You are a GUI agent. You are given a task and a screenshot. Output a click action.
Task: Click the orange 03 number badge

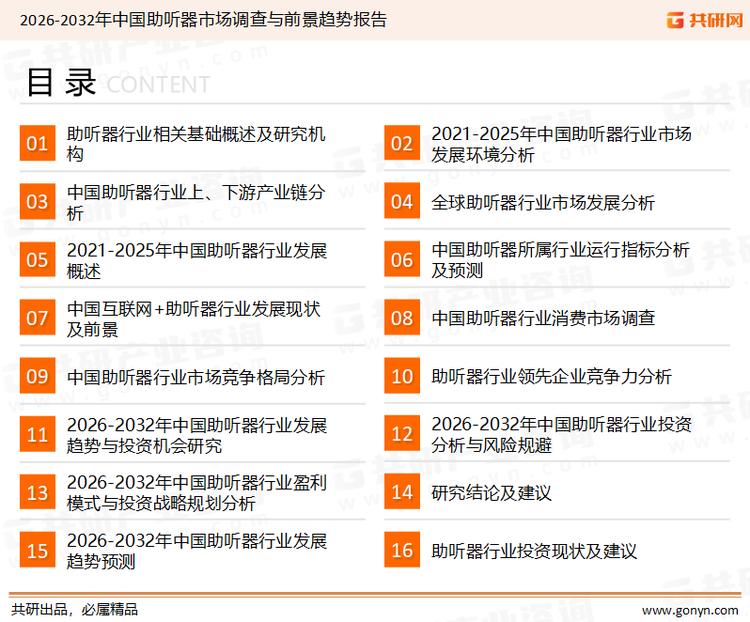[37, 201]
